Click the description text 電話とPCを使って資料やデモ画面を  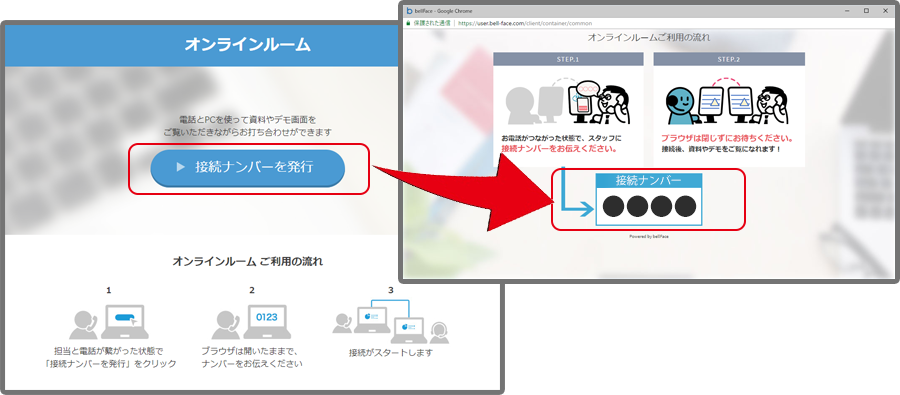[x=247, y=120]
